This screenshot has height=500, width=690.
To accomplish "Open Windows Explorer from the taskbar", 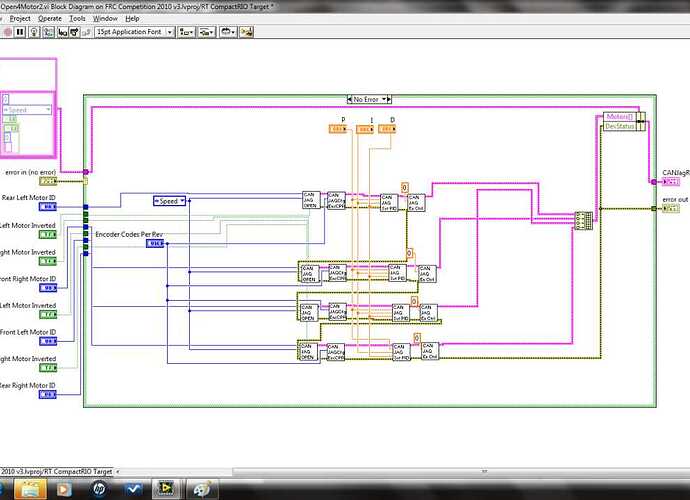I will [30, 489].
